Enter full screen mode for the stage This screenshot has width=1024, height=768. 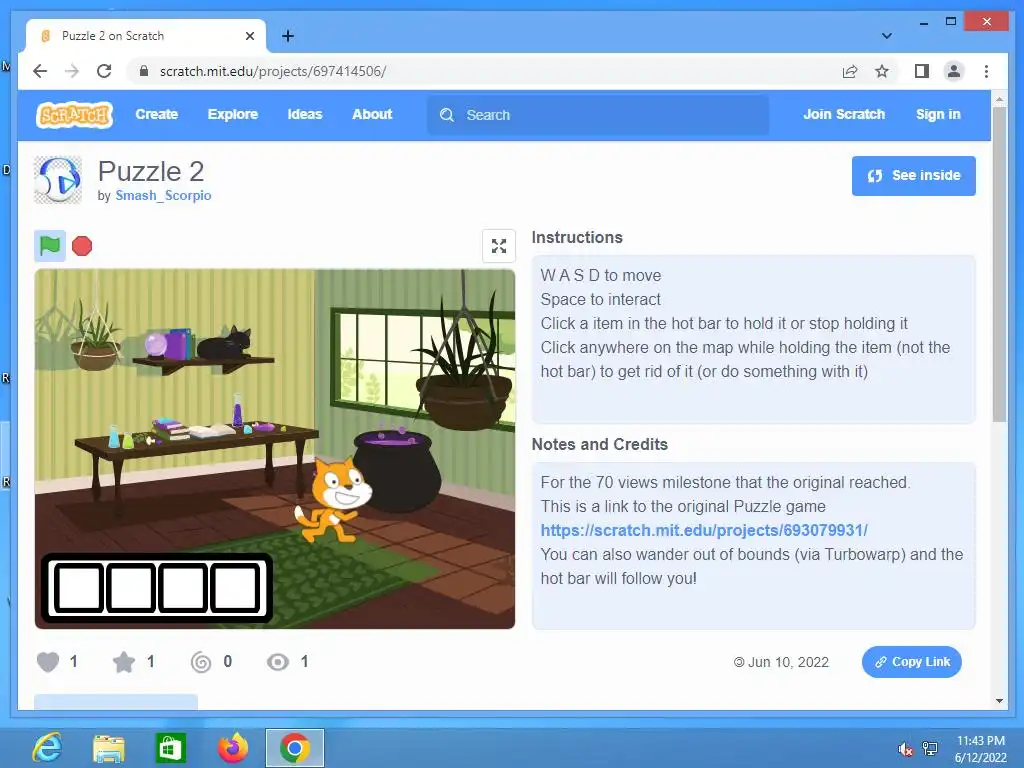tap(499, 246)
